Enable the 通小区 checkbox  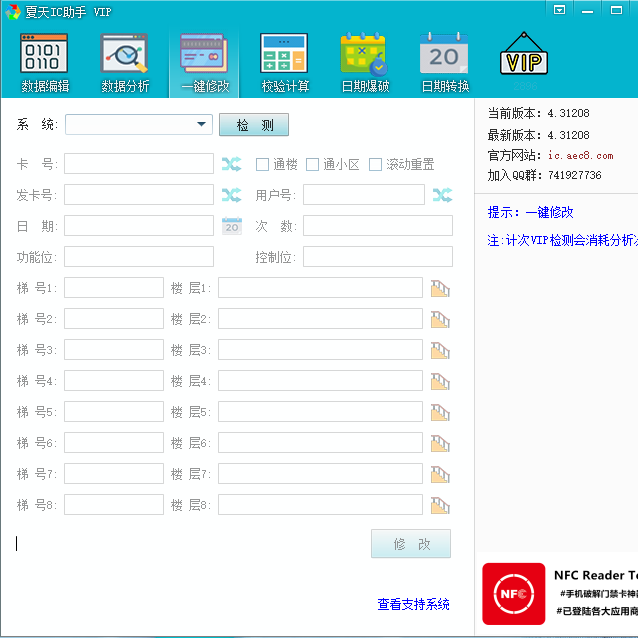point(313,164)
